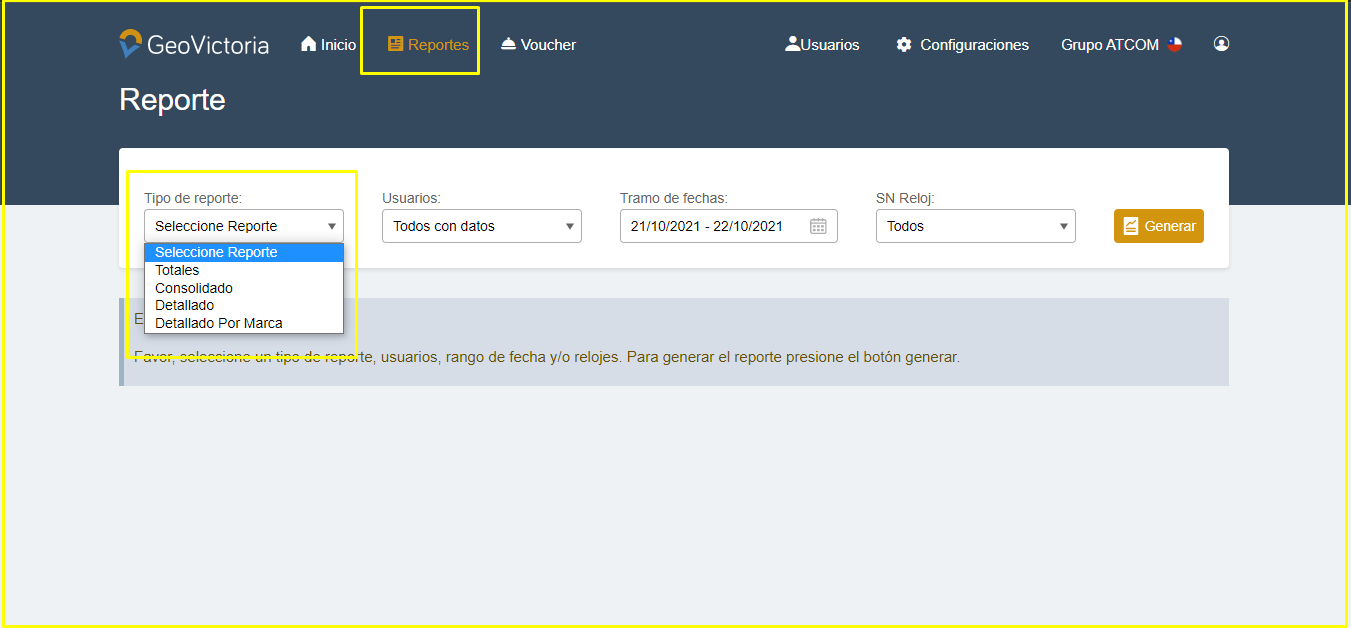The image size is (1351, 628).
Task: Expand the SN Reloj 'Todos' dropdown
Action: 975,226
